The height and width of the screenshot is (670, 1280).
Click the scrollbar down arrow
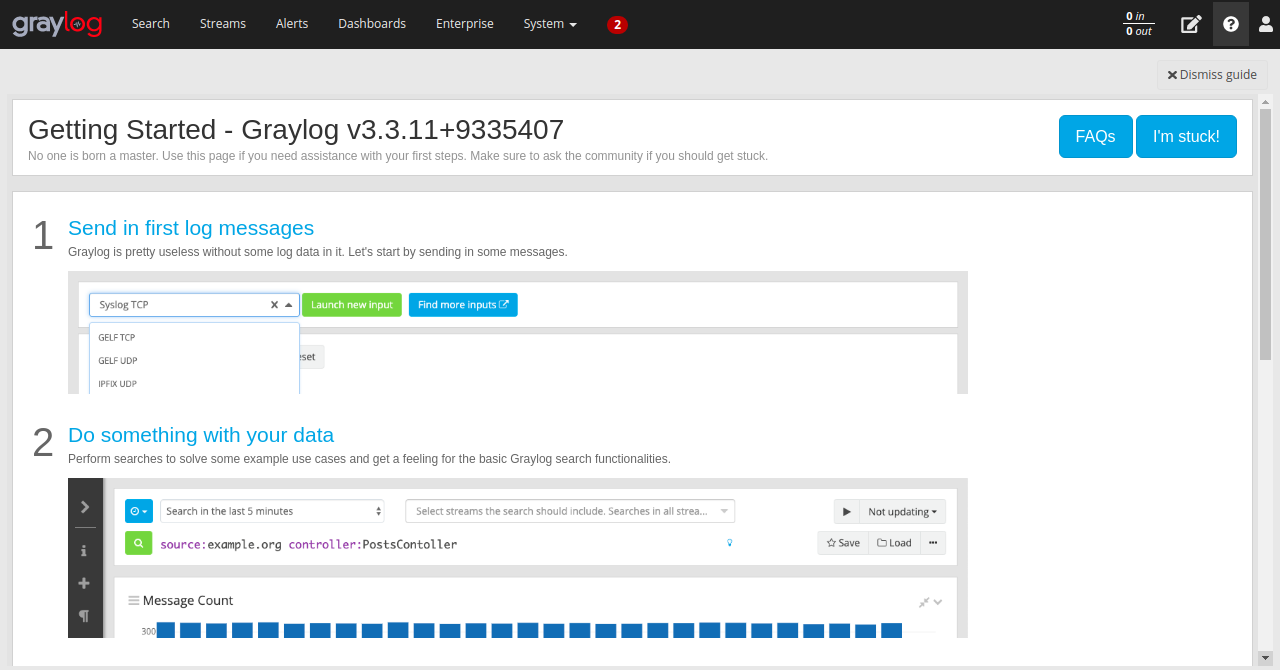[x=1266, y=659]
